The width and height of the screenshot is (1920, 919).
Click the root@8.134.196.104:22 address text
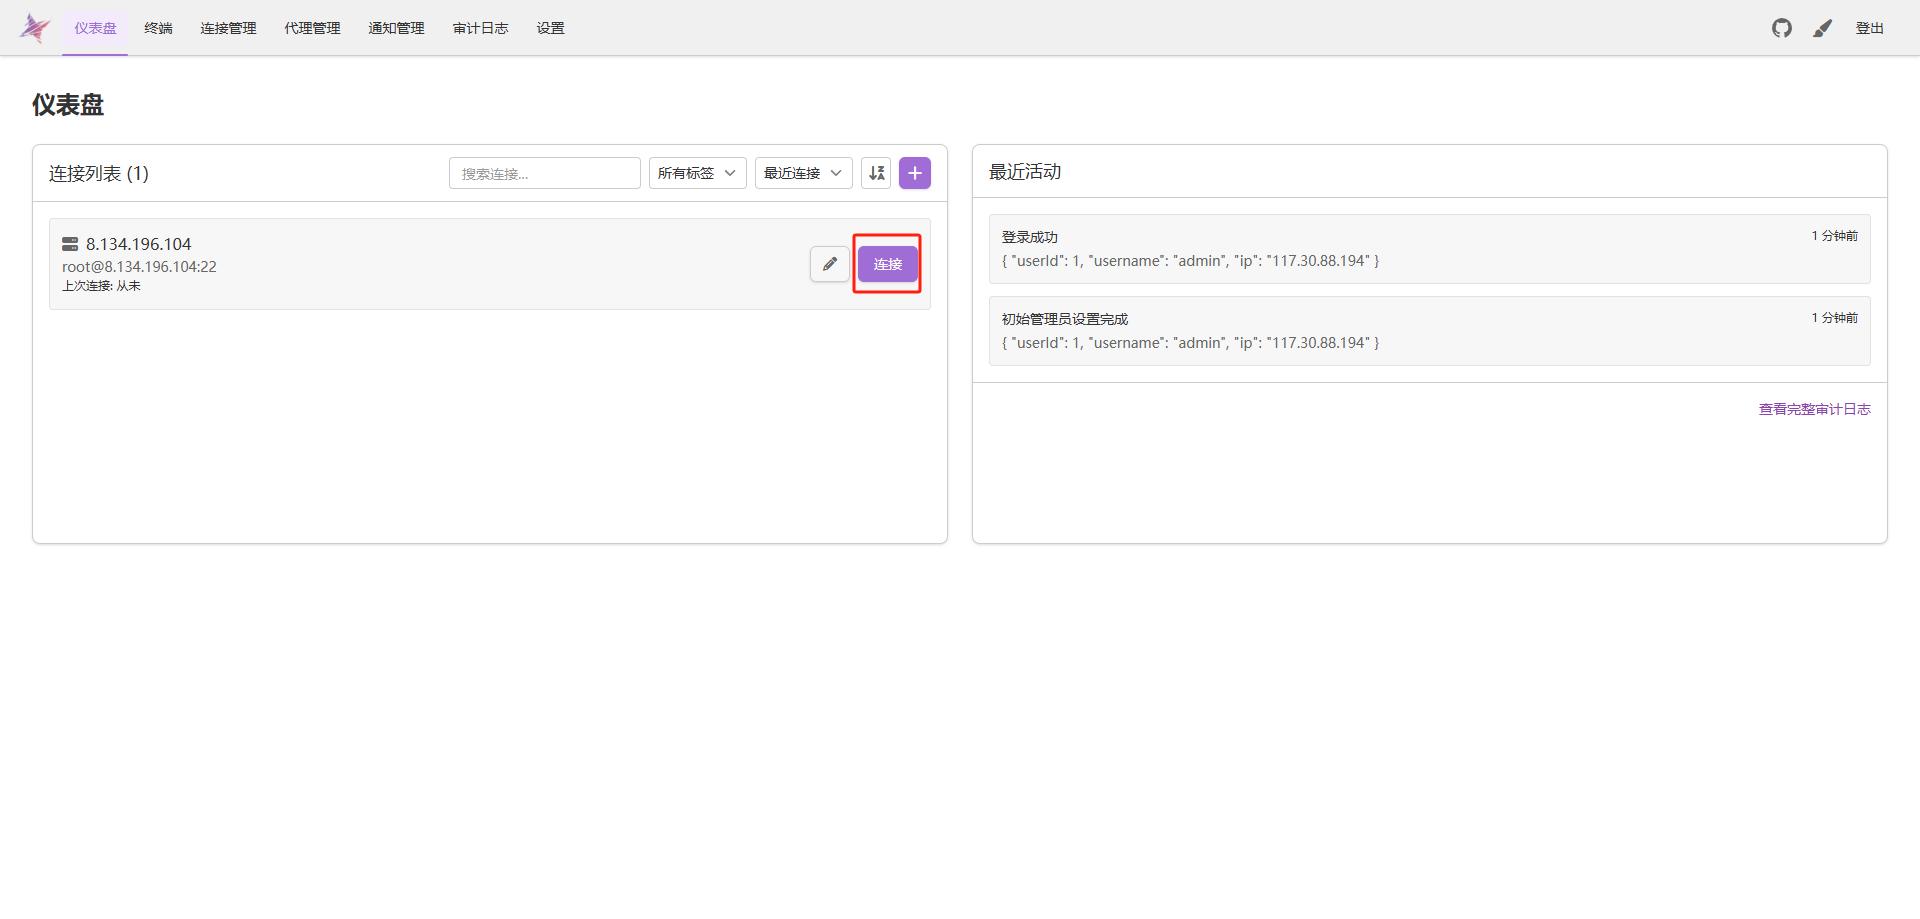point(139,267)
